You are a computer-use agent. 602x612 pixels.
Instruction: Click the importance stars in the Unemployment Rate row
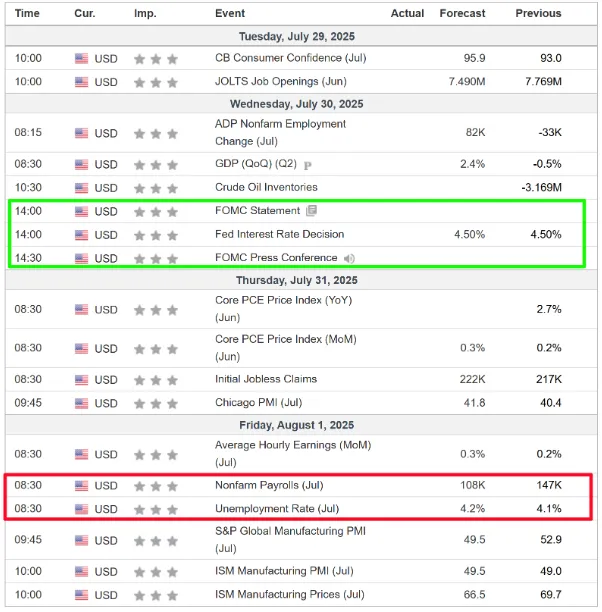[x=156, y=509]
